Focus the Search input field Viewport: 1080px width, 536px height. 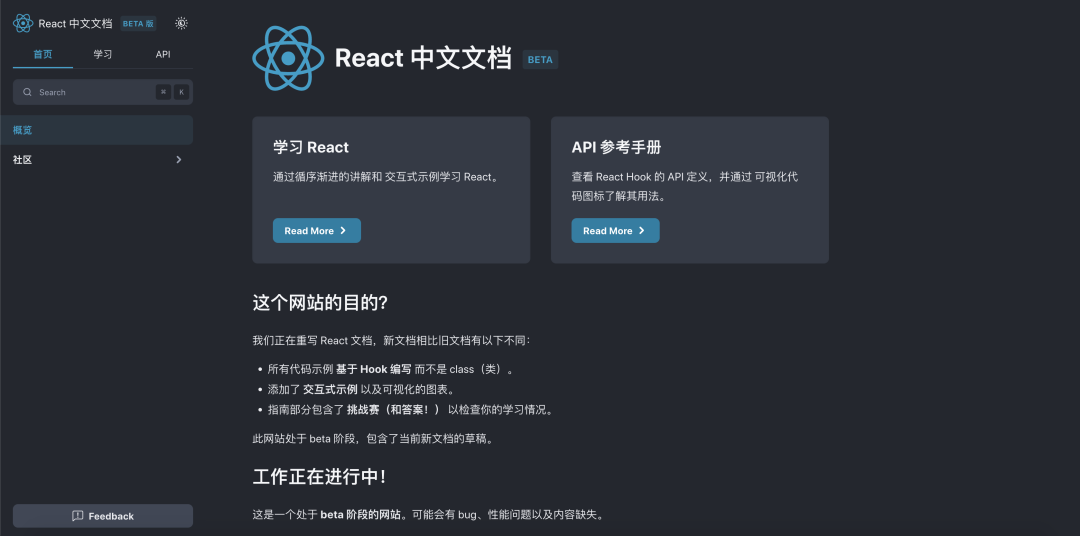pos(103,92)
